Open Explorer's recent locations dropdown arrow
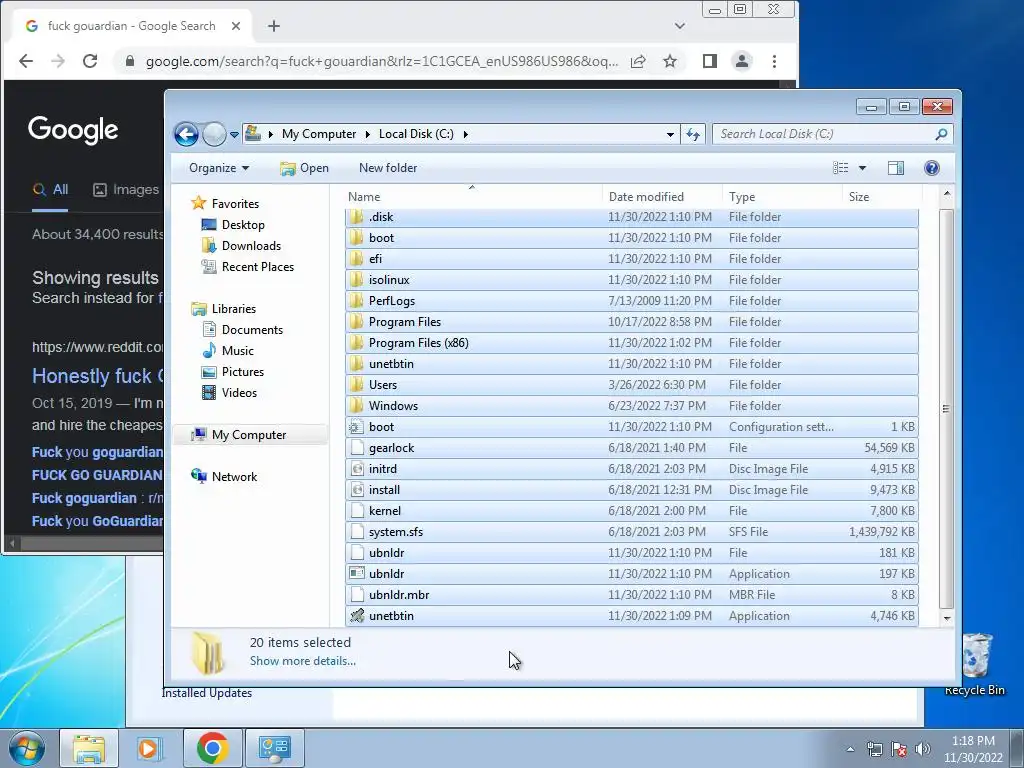The height and width of the screenshot is (768, 1024). click(234, 135)
